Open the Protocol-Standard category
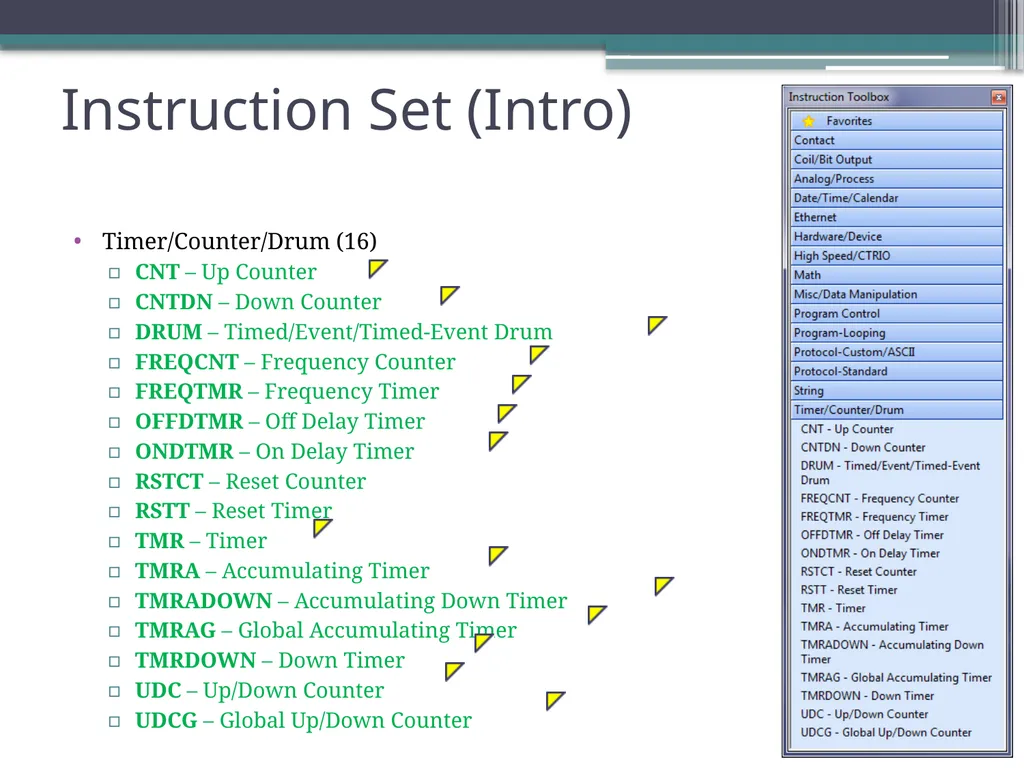 click(897, 372)
